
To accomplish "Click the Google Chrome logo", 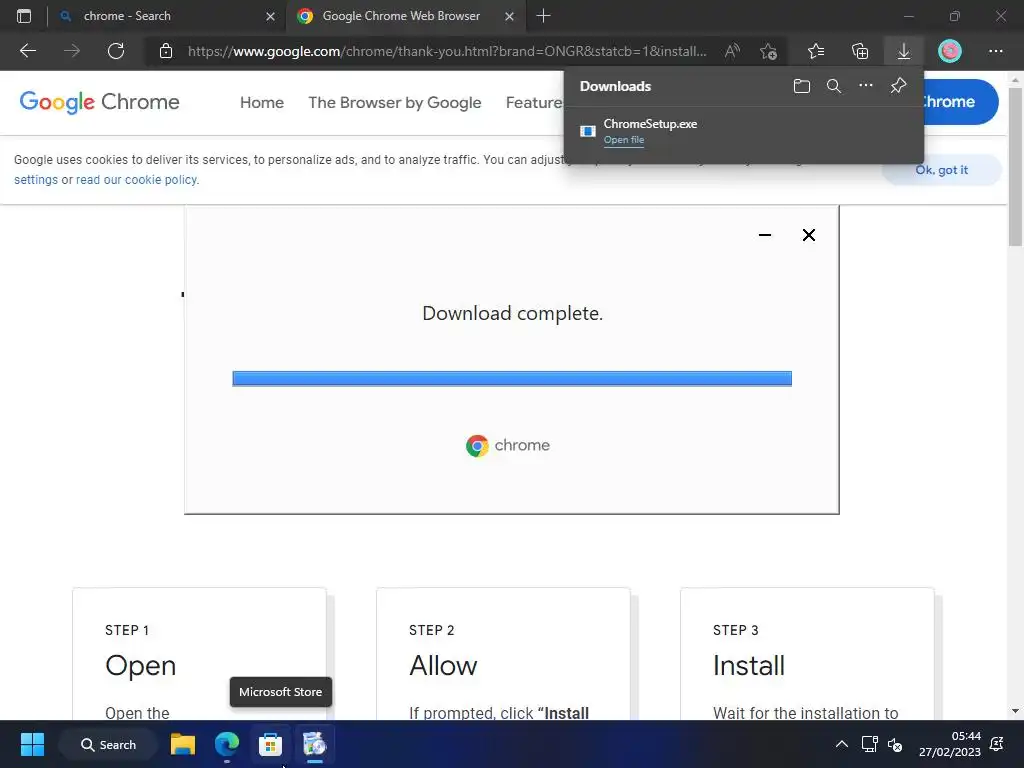I will [x=99, y=102].
